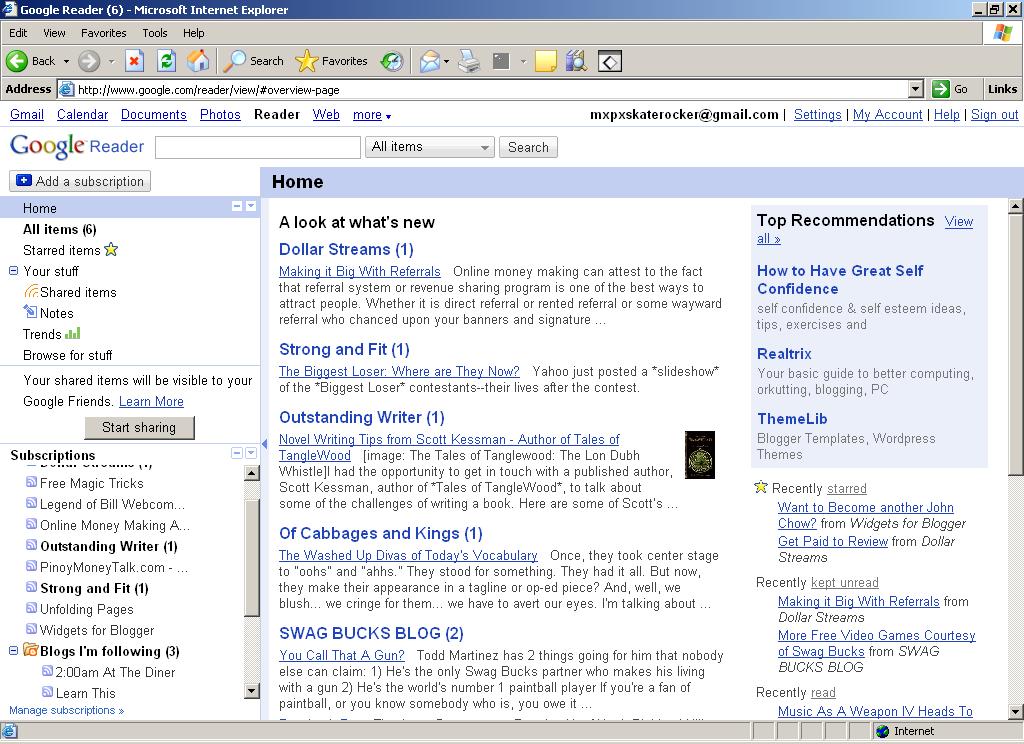Click the Windows flag logo
The height and width of the screenshot is (744, 1024).
(1002, 32)
